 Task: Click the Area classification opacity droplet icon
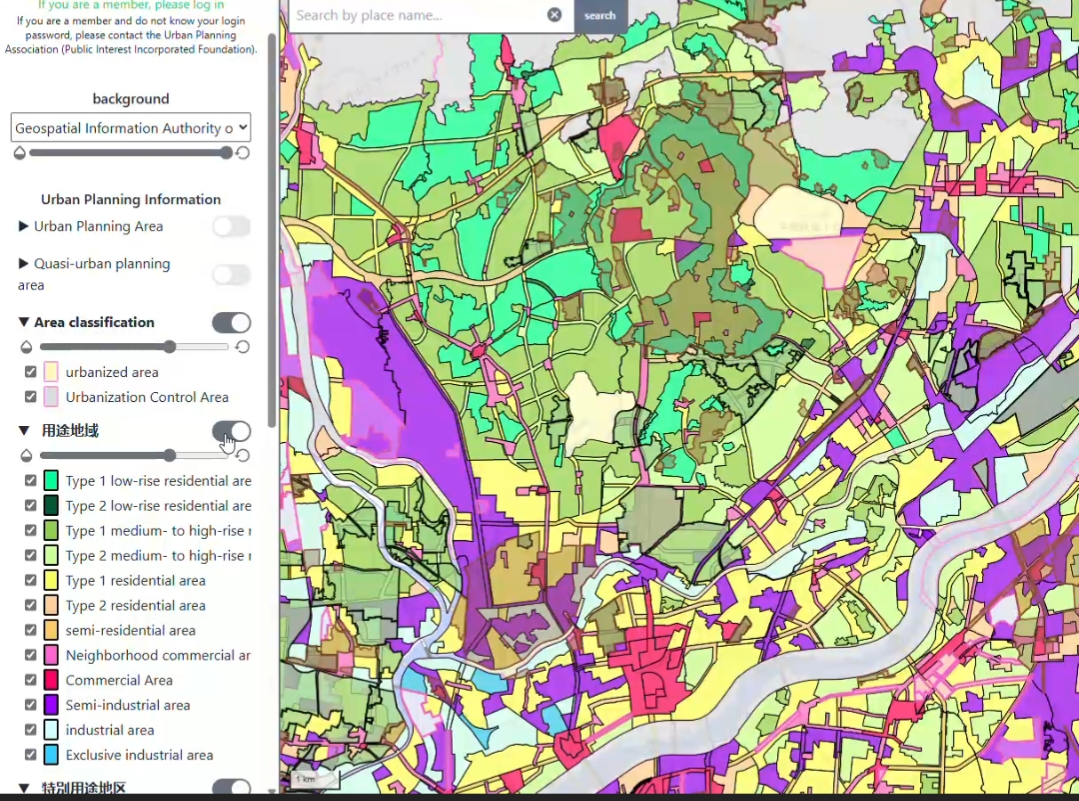[x=26, y=347]
